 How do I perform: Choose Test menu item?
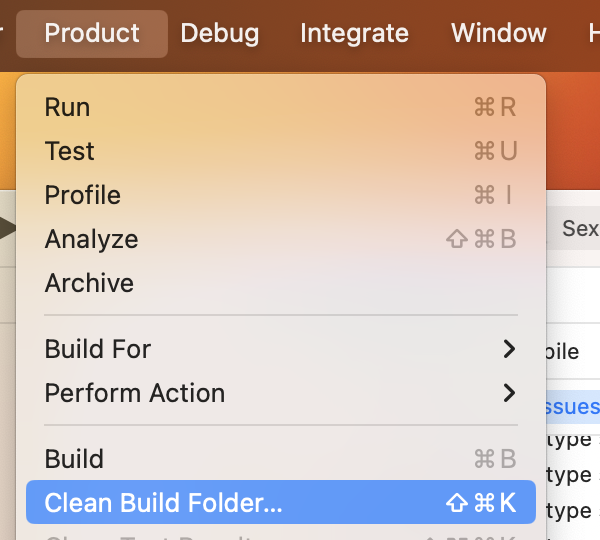click(280, 151)
